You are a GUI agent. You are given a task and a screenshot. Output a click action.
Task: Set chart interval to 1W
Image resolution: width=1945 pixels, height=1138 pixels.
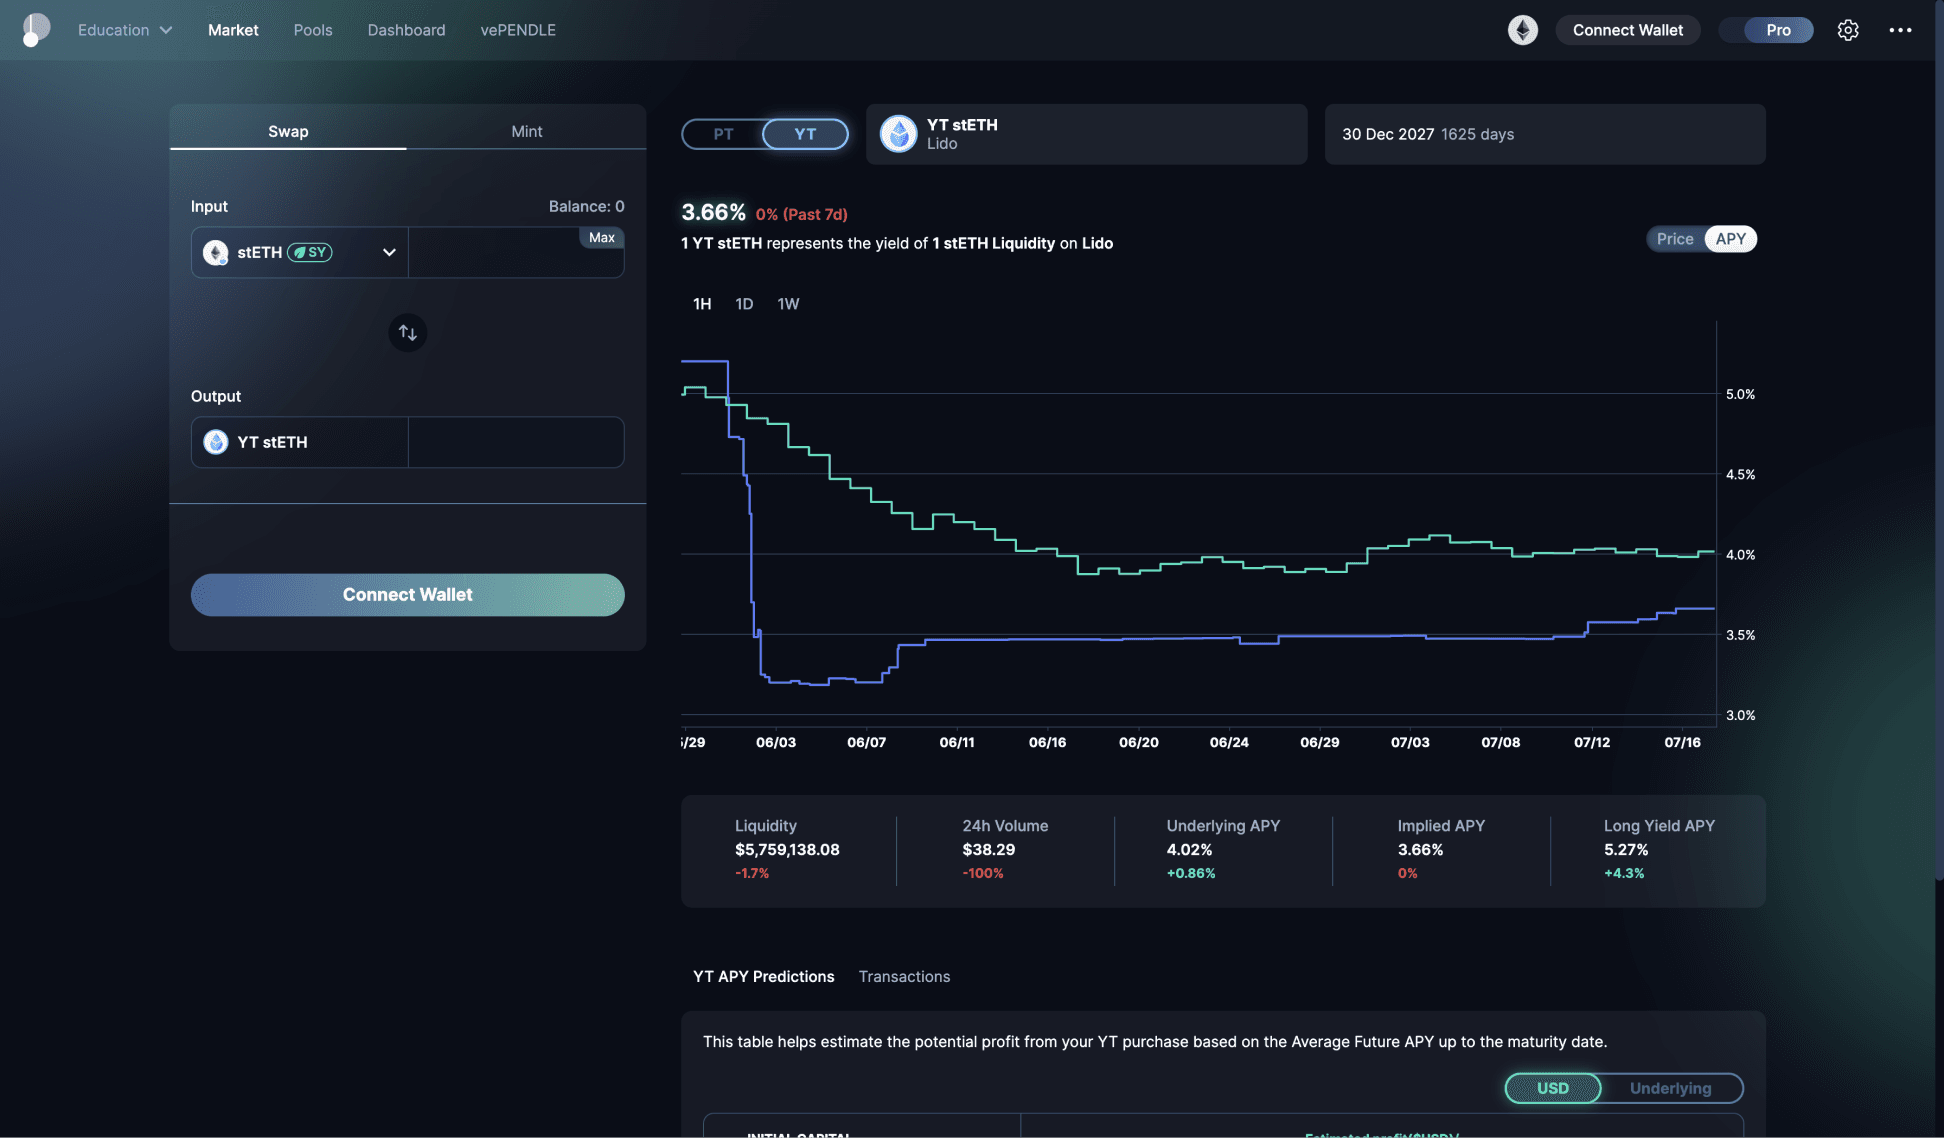(x=788, y=304)
